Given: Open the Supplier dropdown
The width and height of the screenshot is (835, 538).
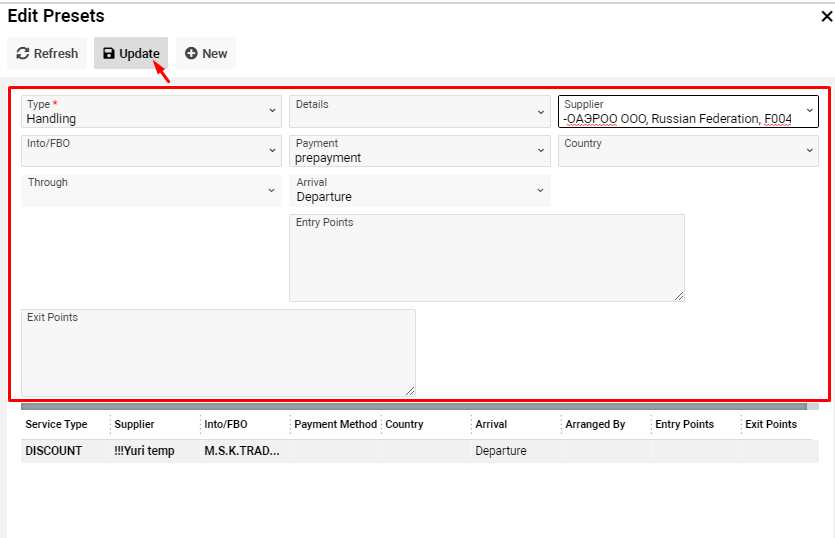Looking at the screenshot, I should click(x=688, y=111).
